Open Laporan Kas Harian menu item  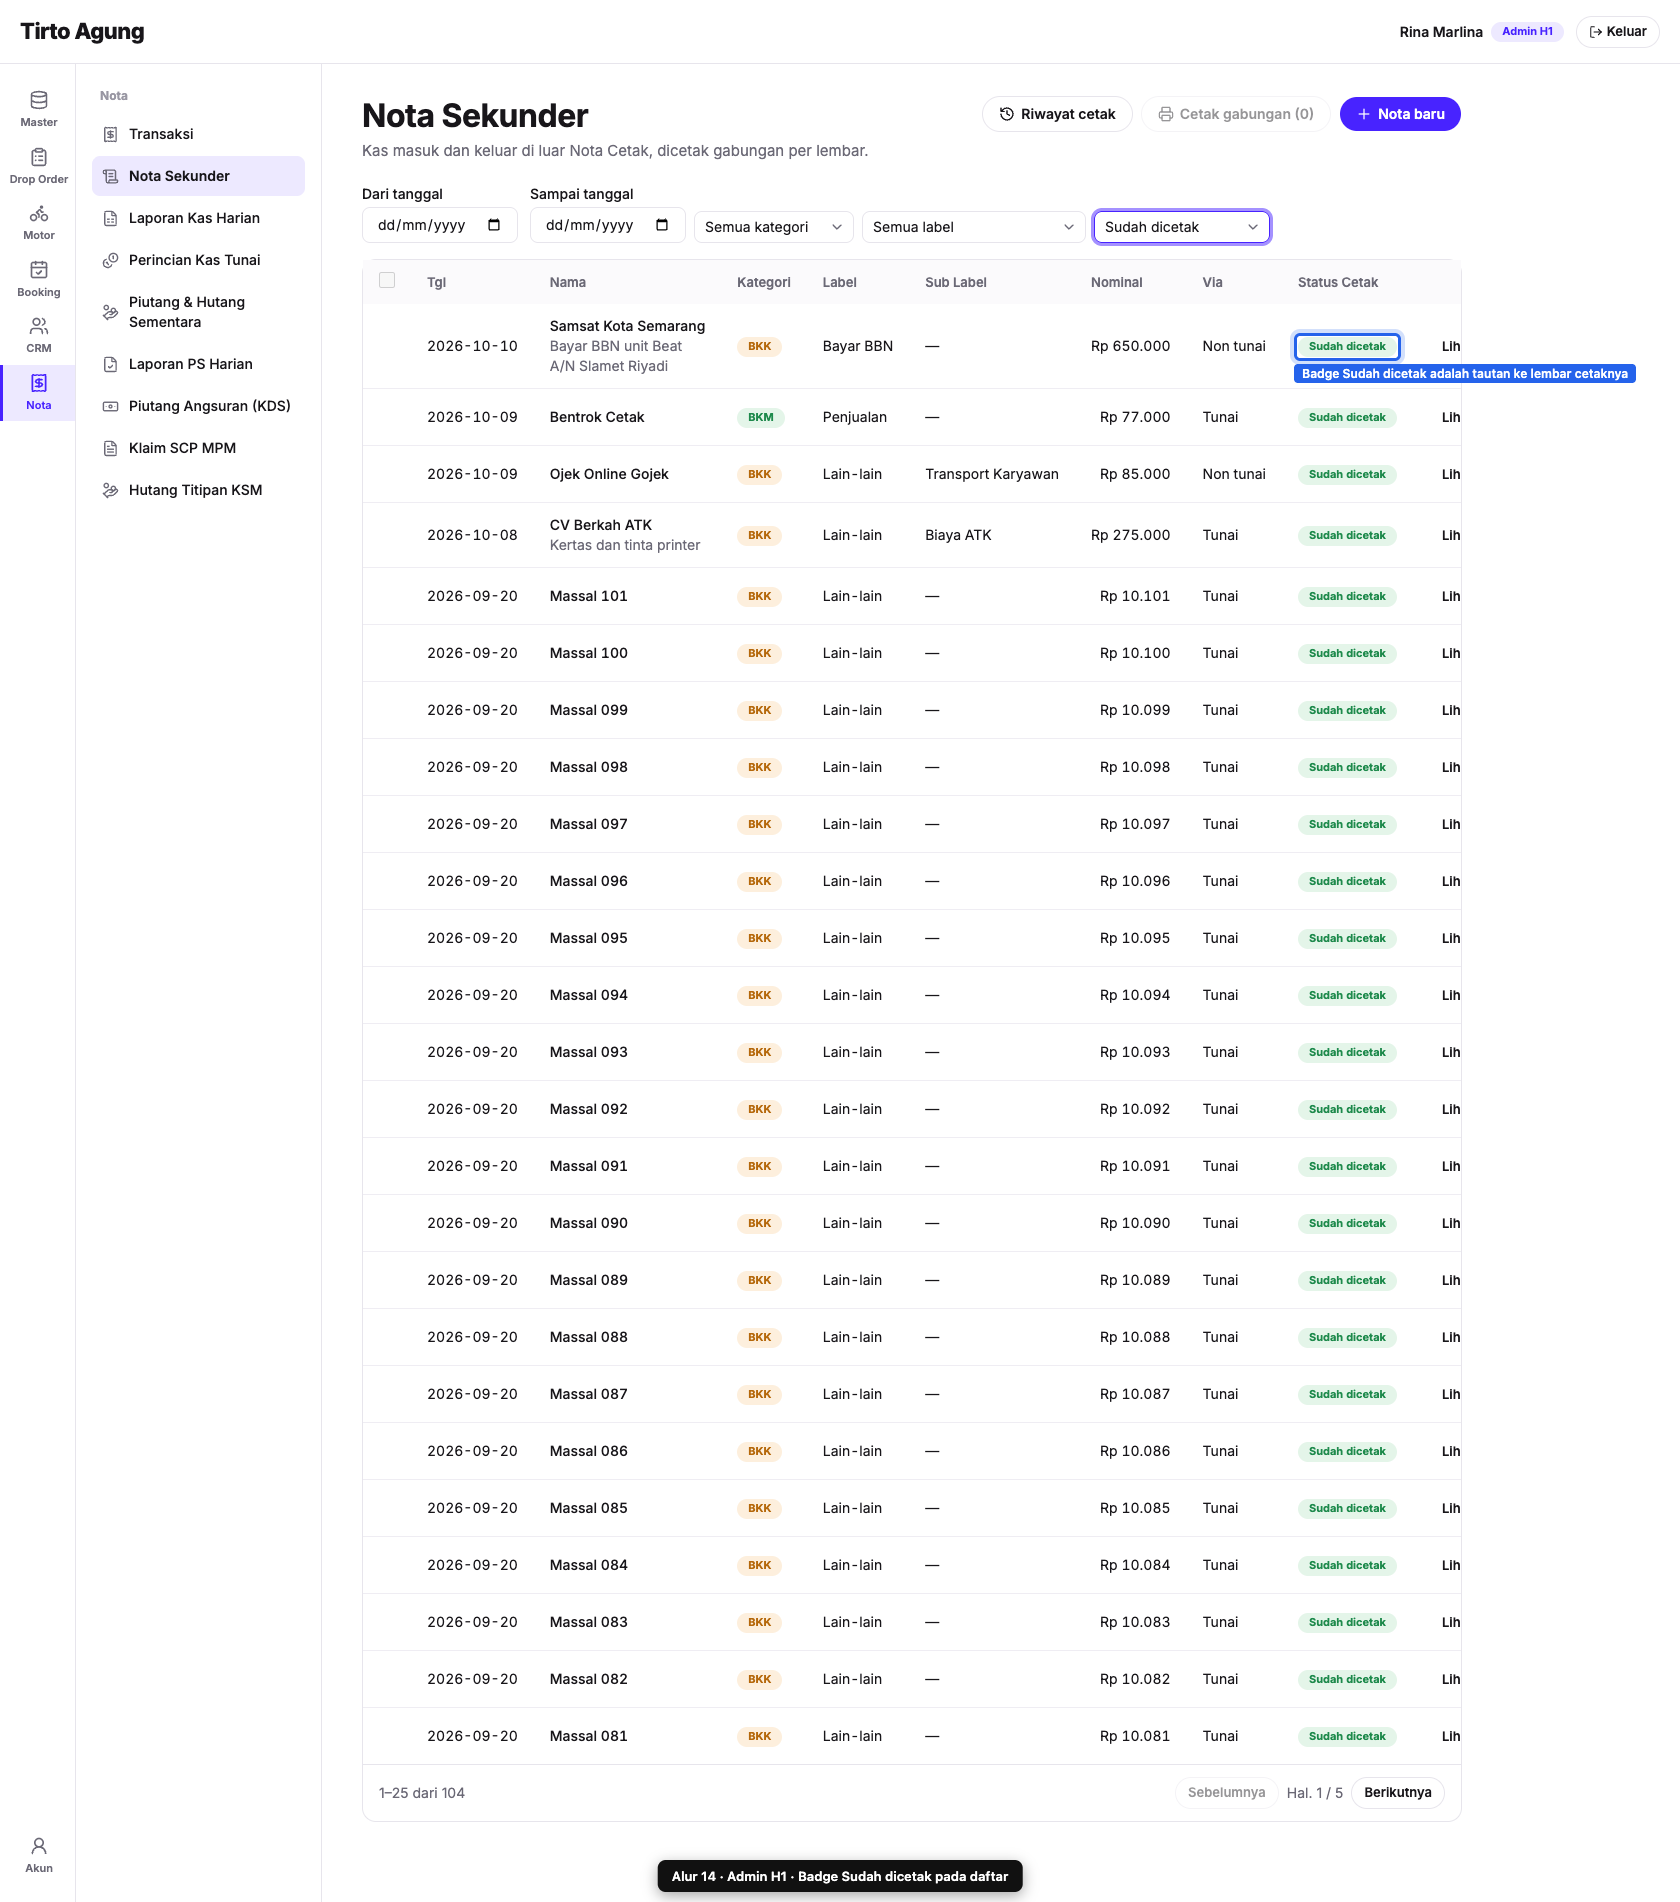[x=198, y=218]
